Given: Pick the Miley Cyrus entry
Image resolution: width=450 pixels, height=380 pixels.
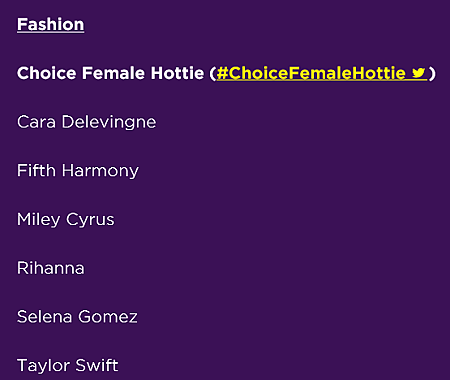Looking at the screenshot, I should click(x=66, y=219).
